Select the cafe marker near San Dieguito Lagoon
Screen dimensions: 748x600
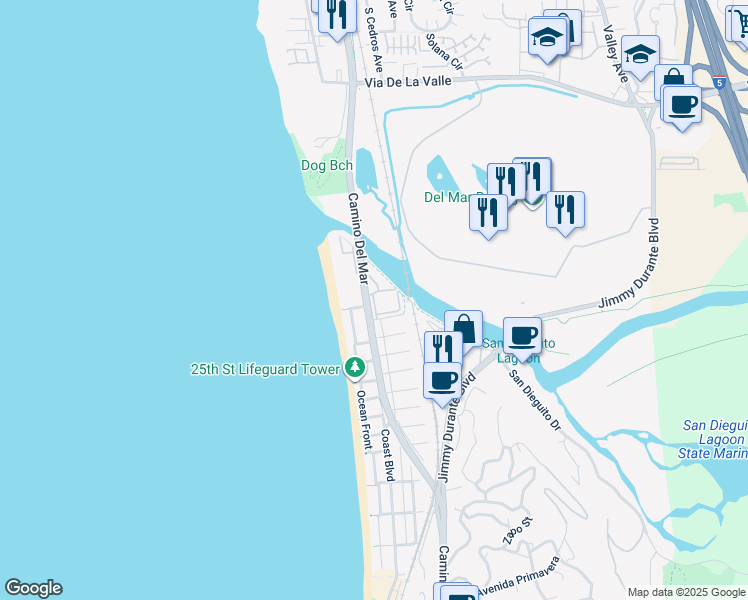[x=522, y=338]
